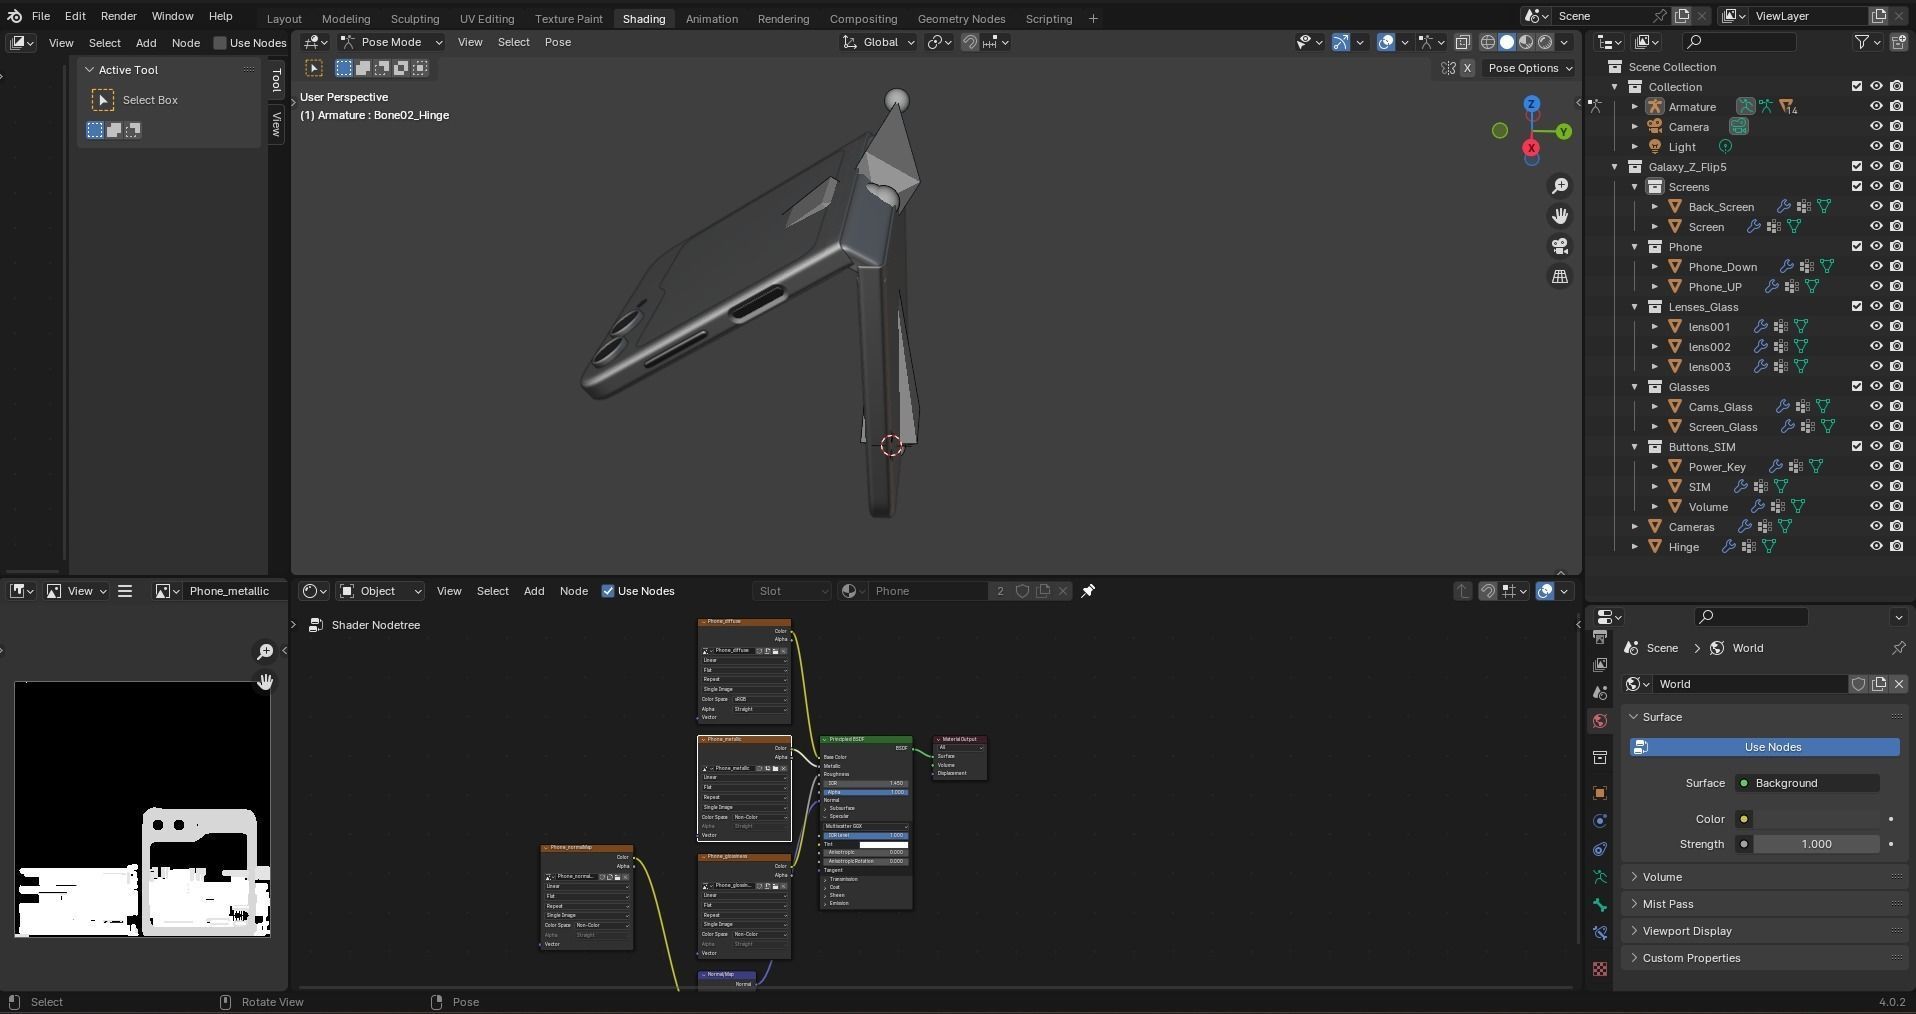
Task: Click the Select Box tool icon
Action: point(103,100)
